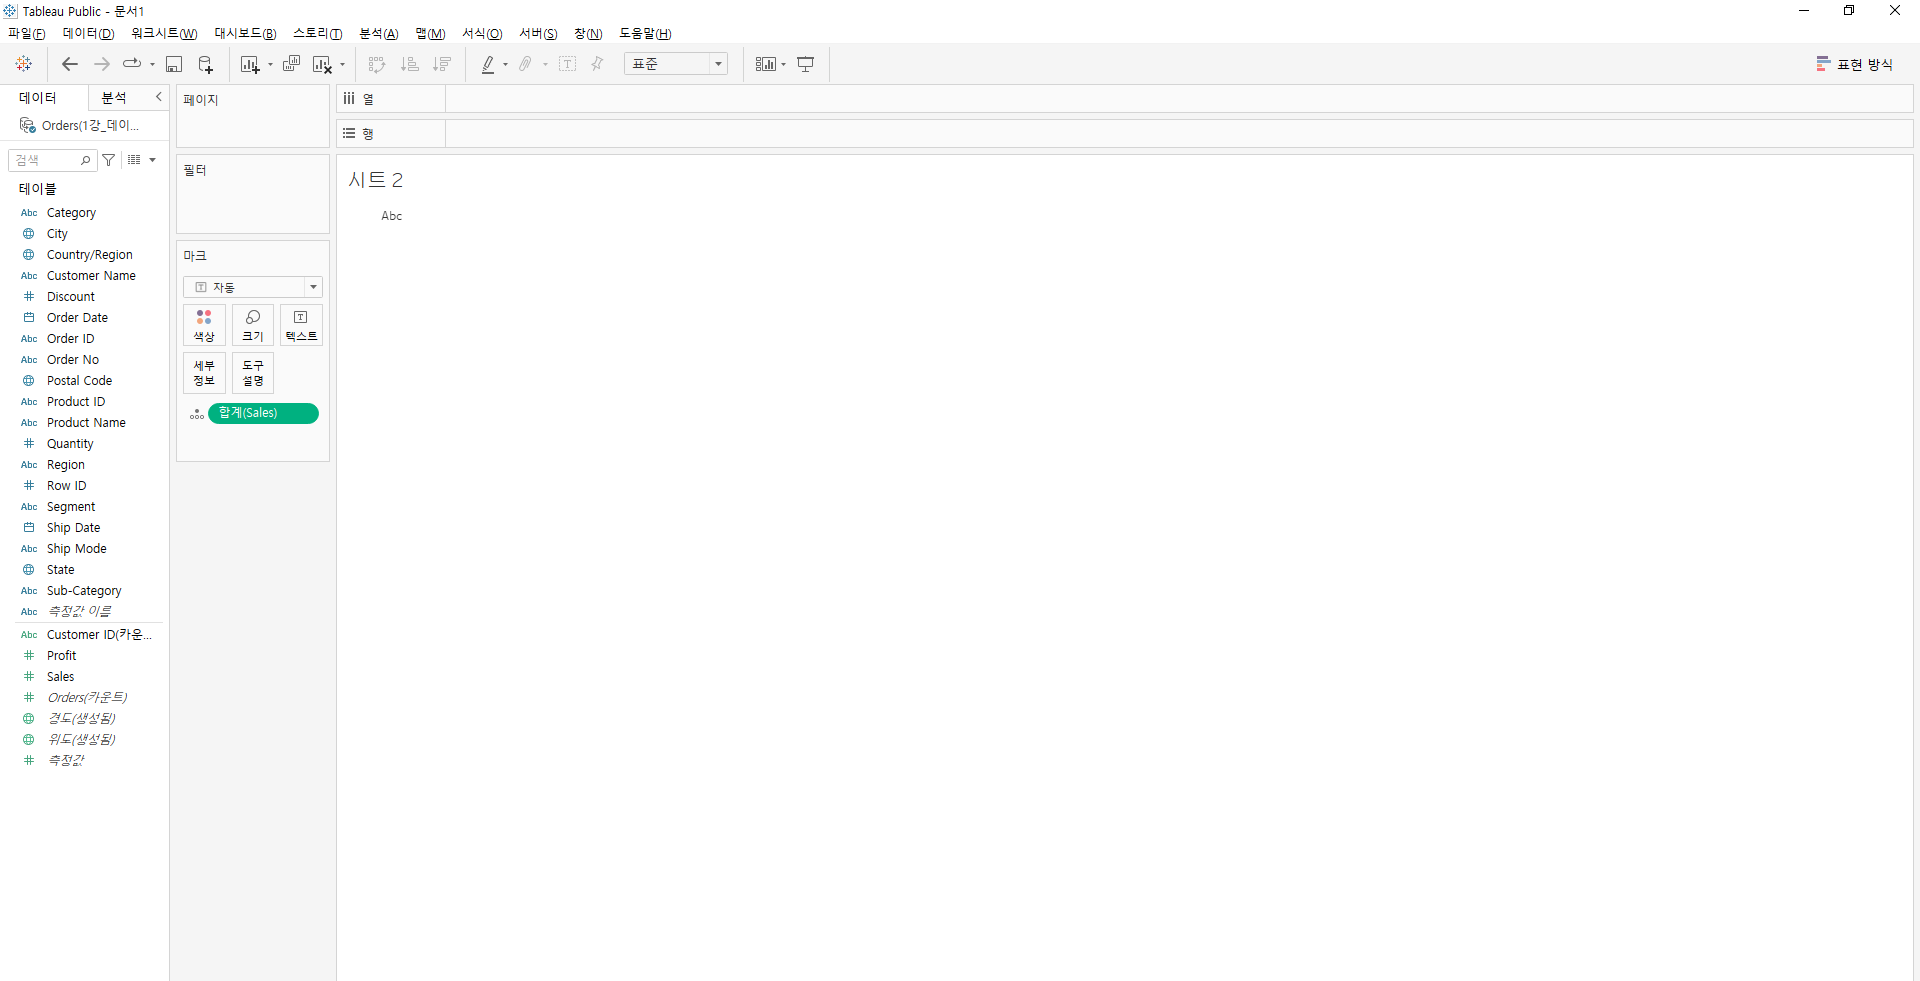The width and height of the screenshot is (1920, 981).
Task: Click the fix axes pin icon
Action: coord(598,64)
